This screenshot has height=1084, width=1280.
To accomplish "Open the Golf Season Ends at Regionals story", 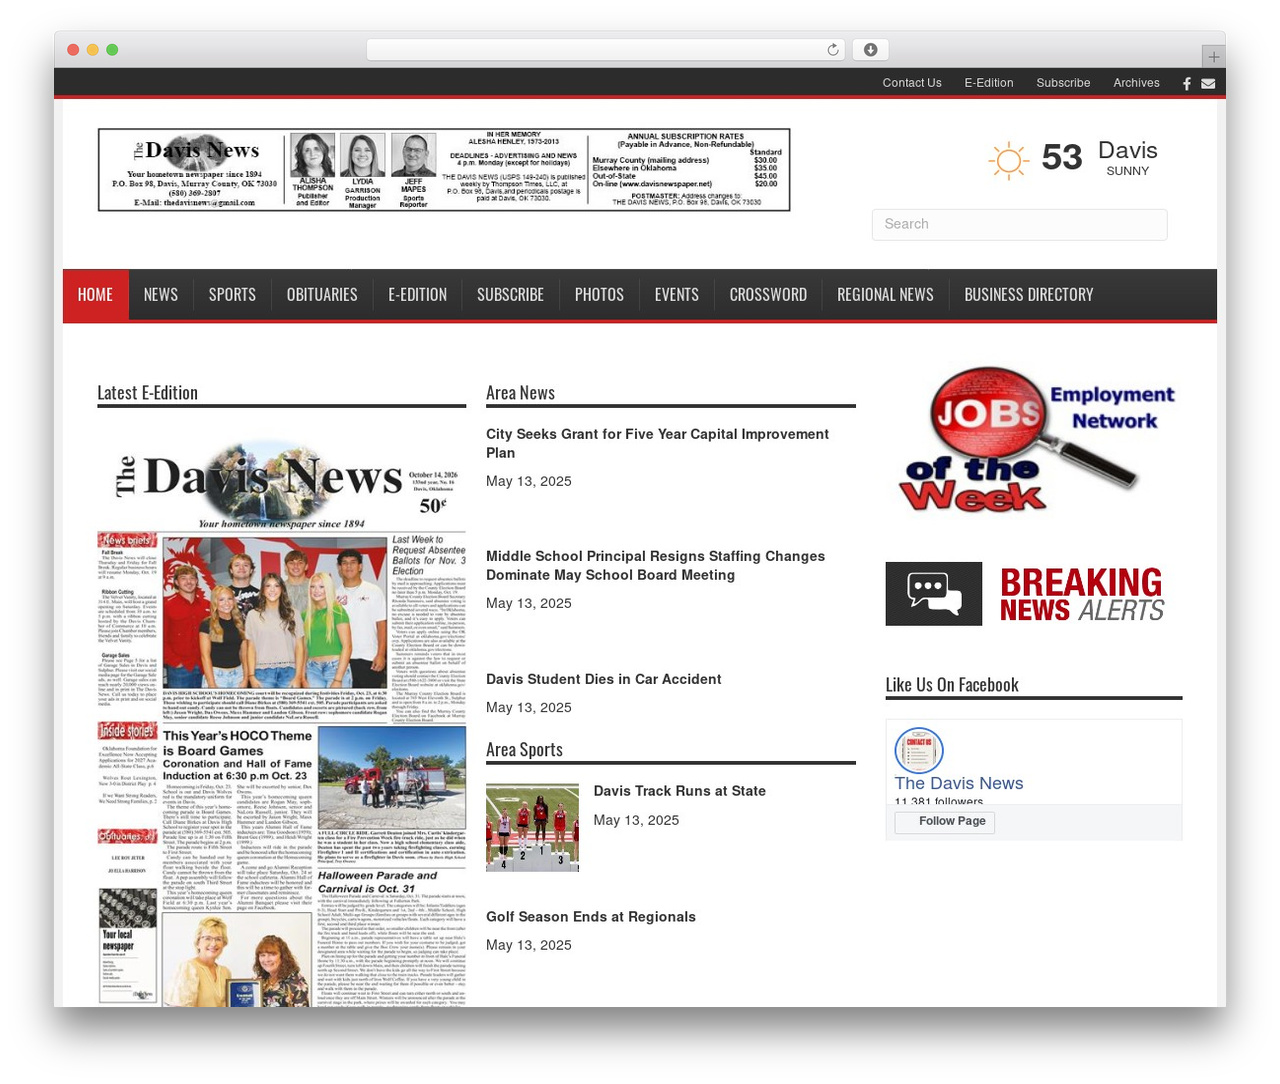I will pyautogui.click(x=591, y=917).
